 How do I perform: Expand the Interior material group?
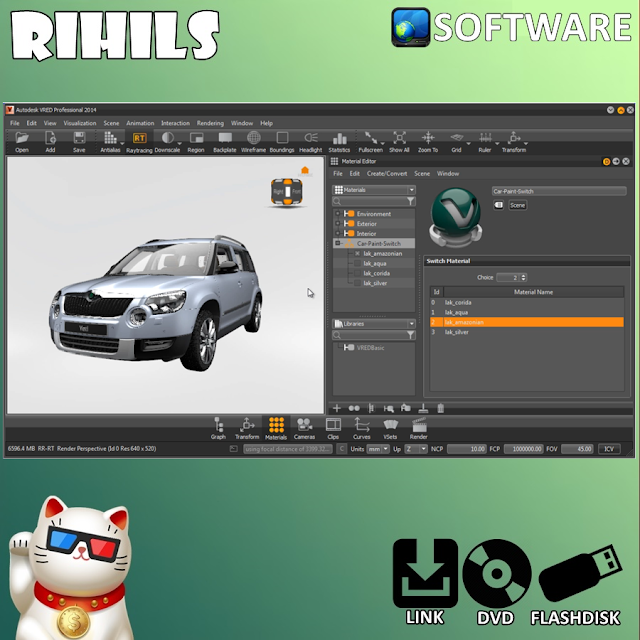click(x=338, y=233)
